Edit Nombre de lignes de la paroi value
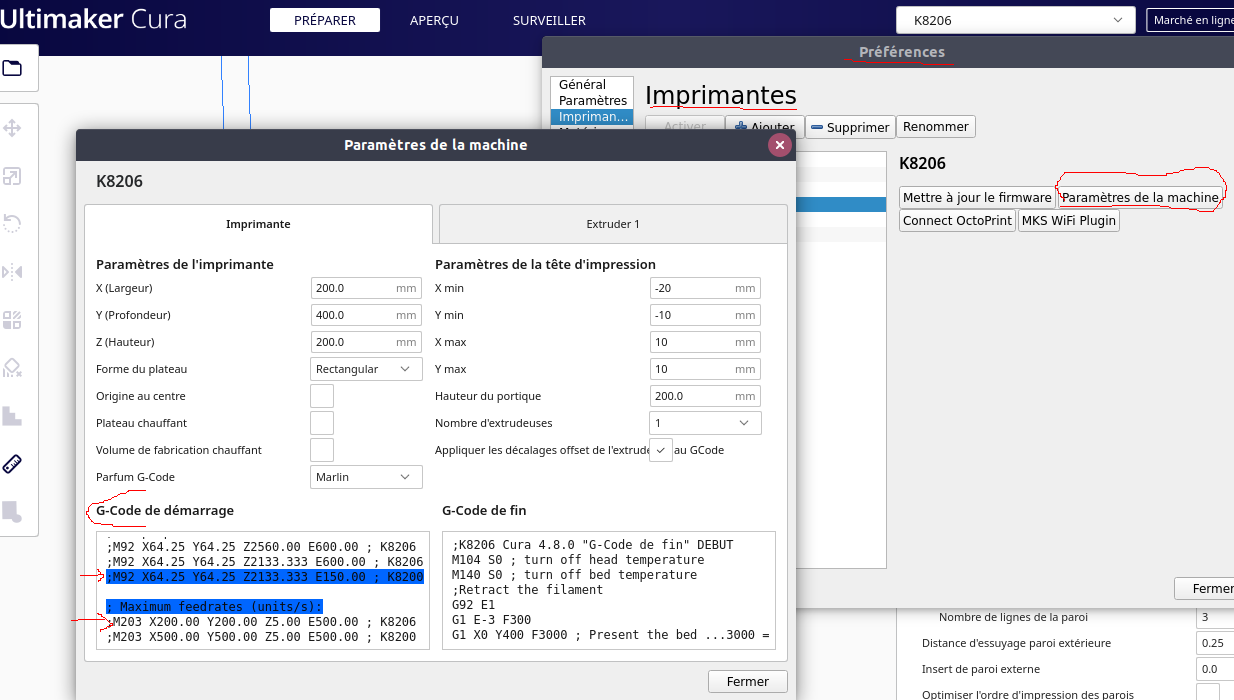The width and height of the screenshot is (1234, 700). [1214, 617]
